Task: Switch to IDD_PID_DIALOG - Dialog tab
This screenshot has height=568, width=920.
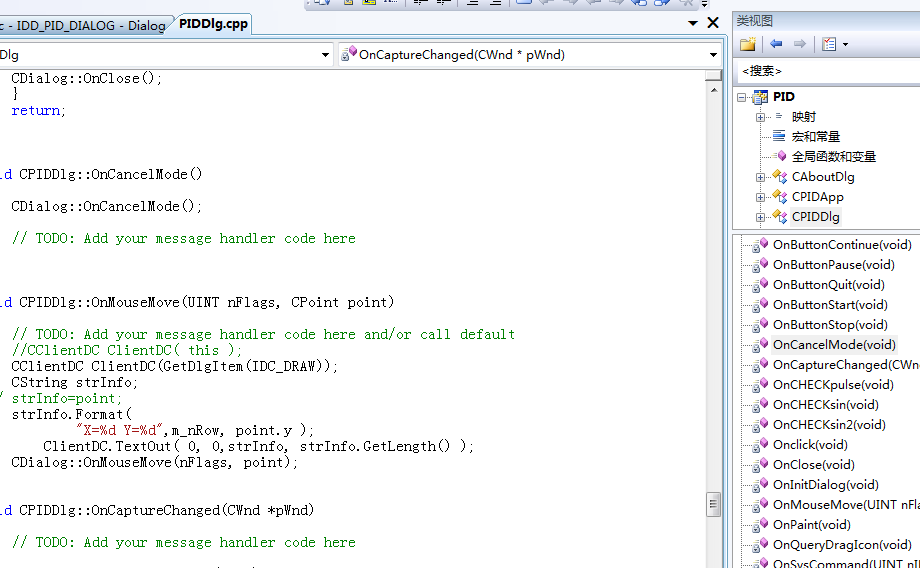Action: (83, 26)
